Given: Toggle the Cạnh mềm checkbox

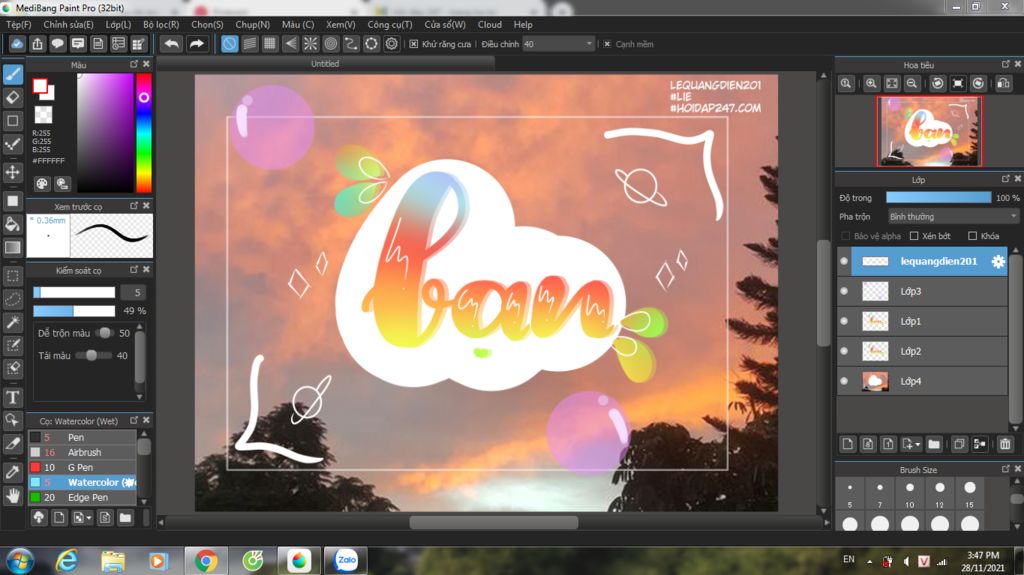Looking at the screenshot, I should pyautogui.click(x=607, y=44).
